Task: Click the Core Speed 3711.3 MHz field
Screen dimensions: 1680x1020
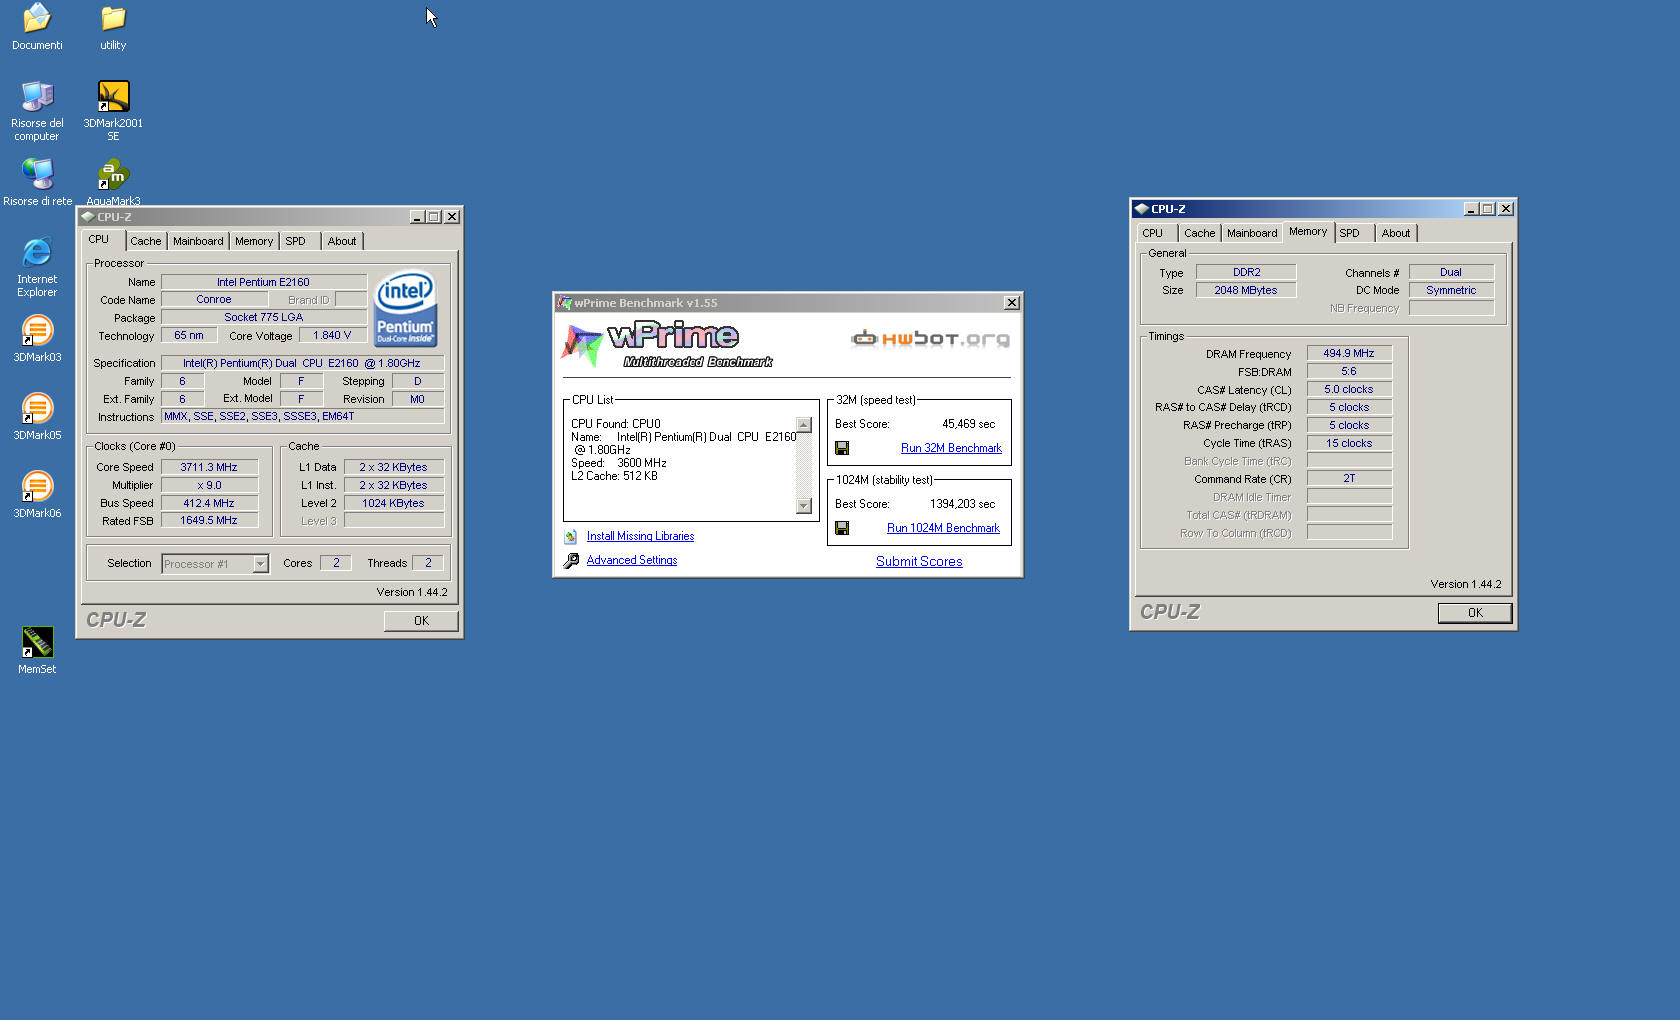Action: (209, 468)
